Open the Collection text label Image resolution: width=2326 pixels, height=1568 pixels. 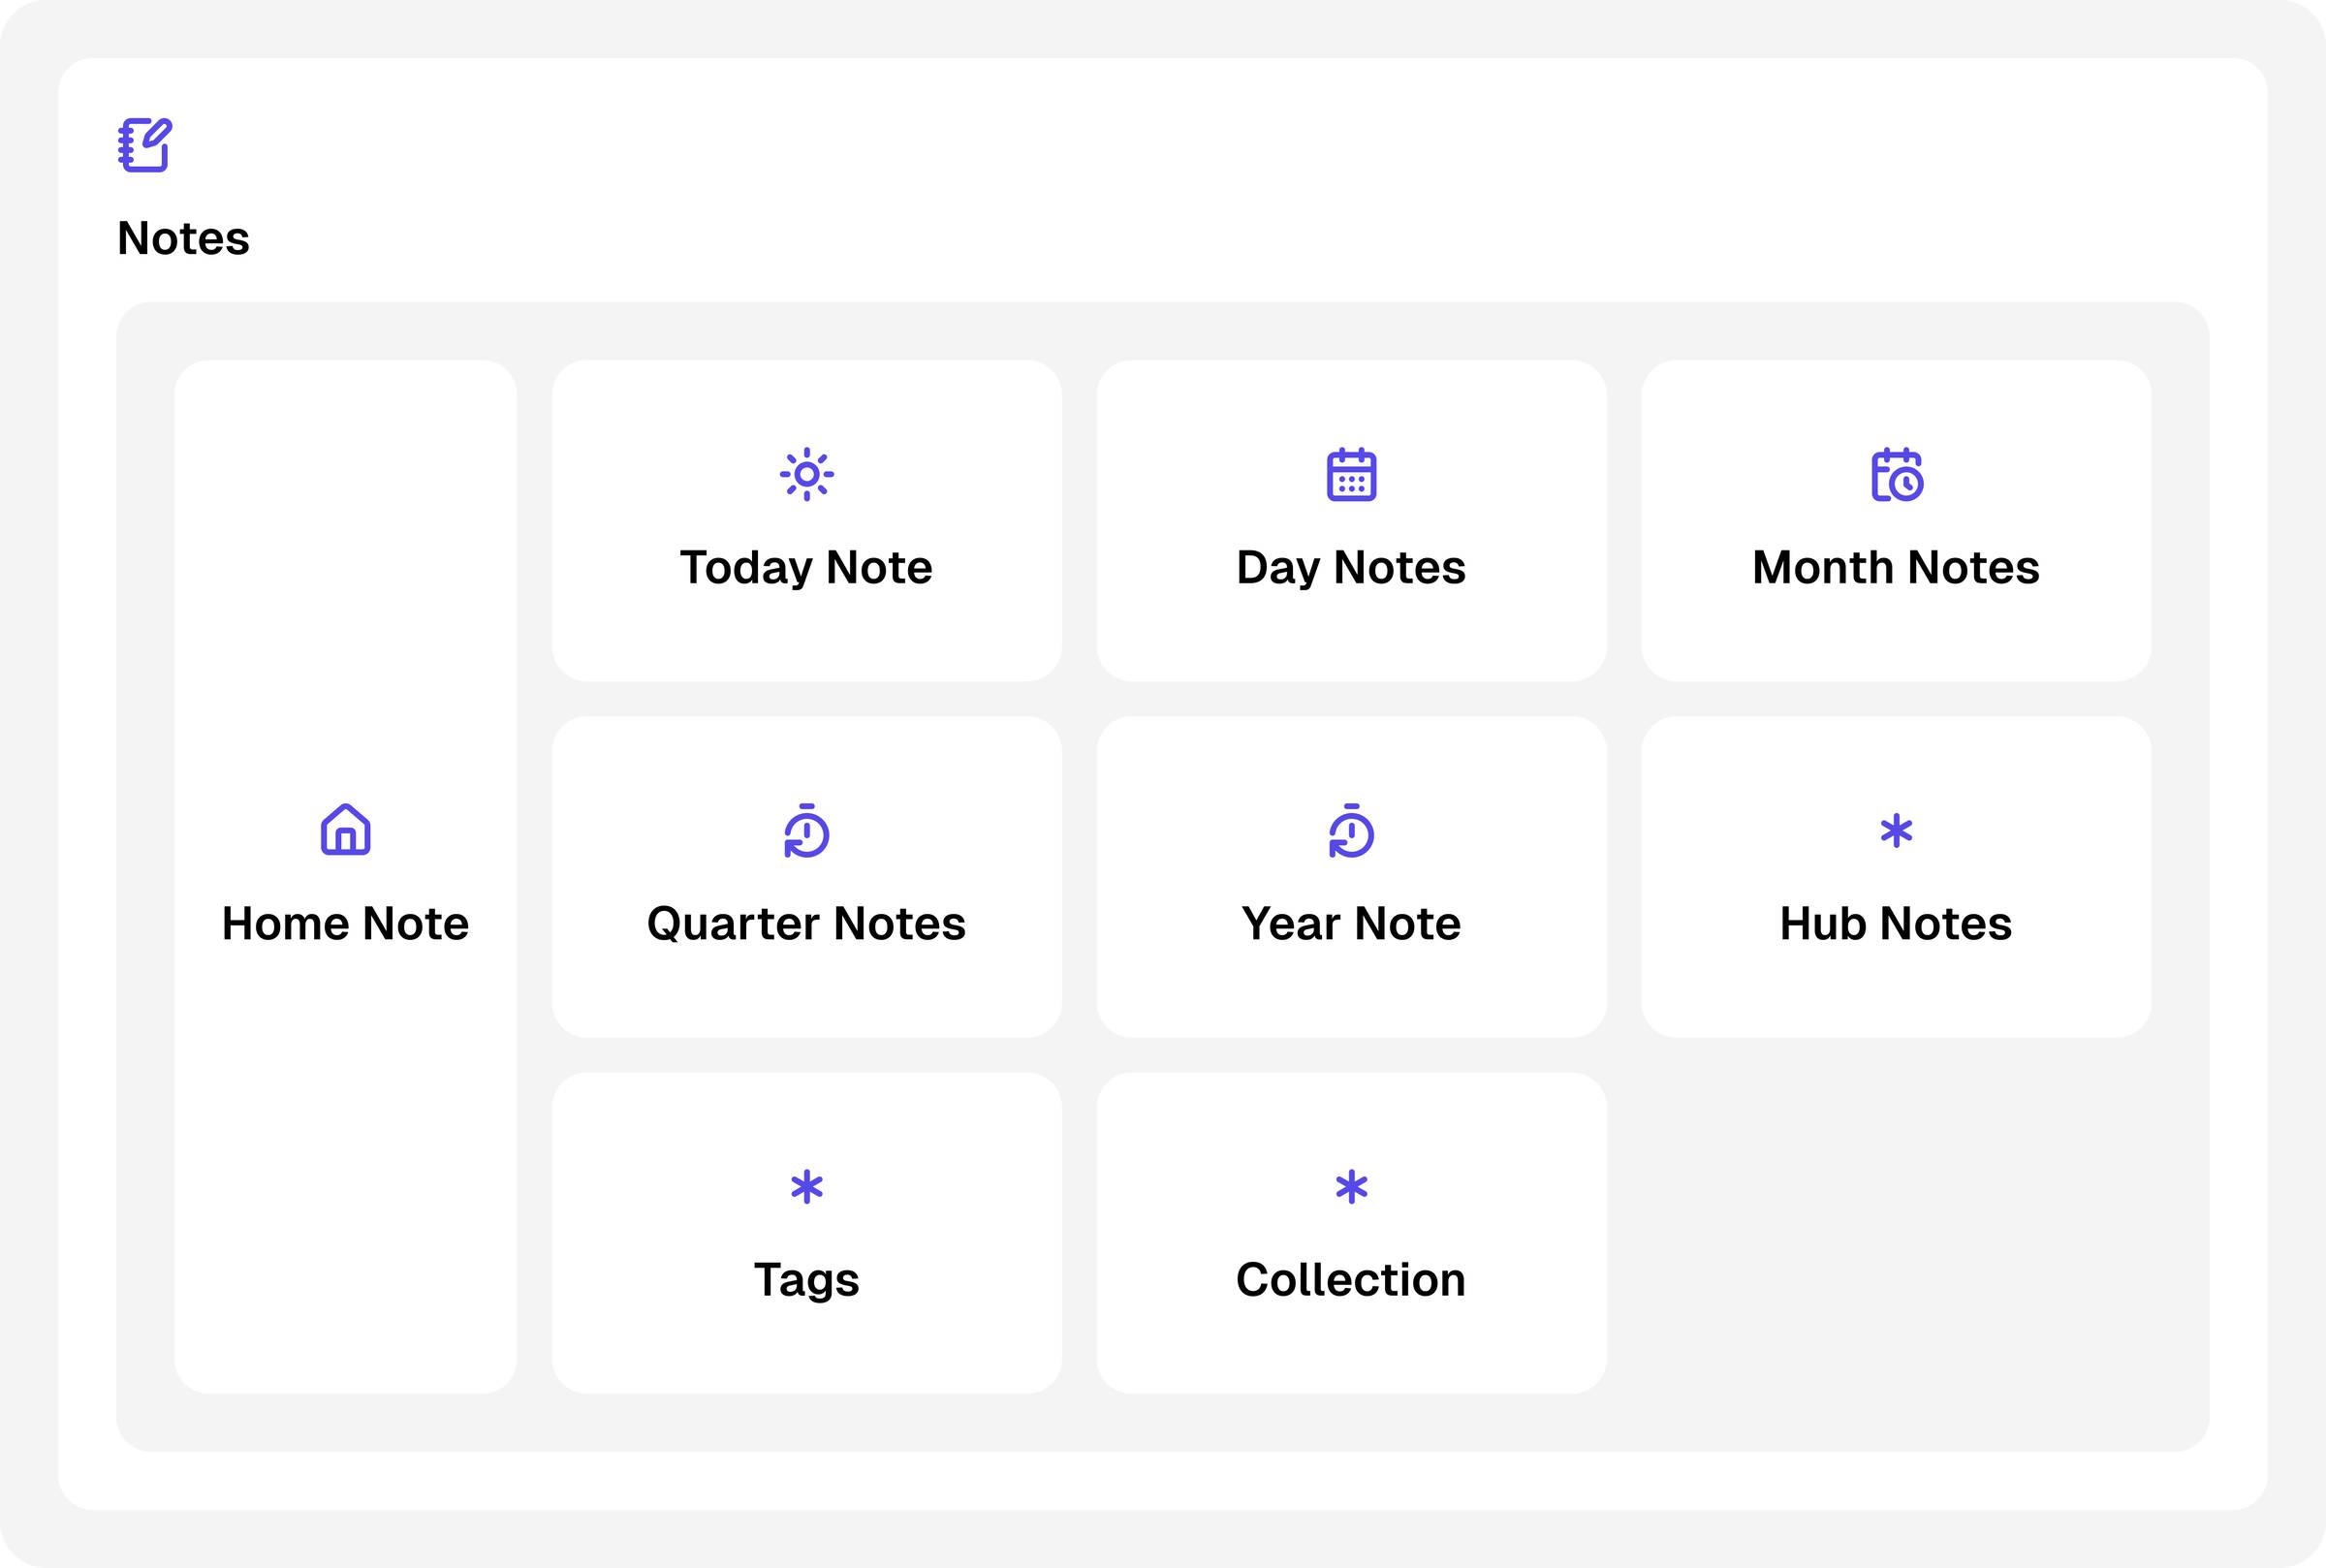coord(1351,1280)
